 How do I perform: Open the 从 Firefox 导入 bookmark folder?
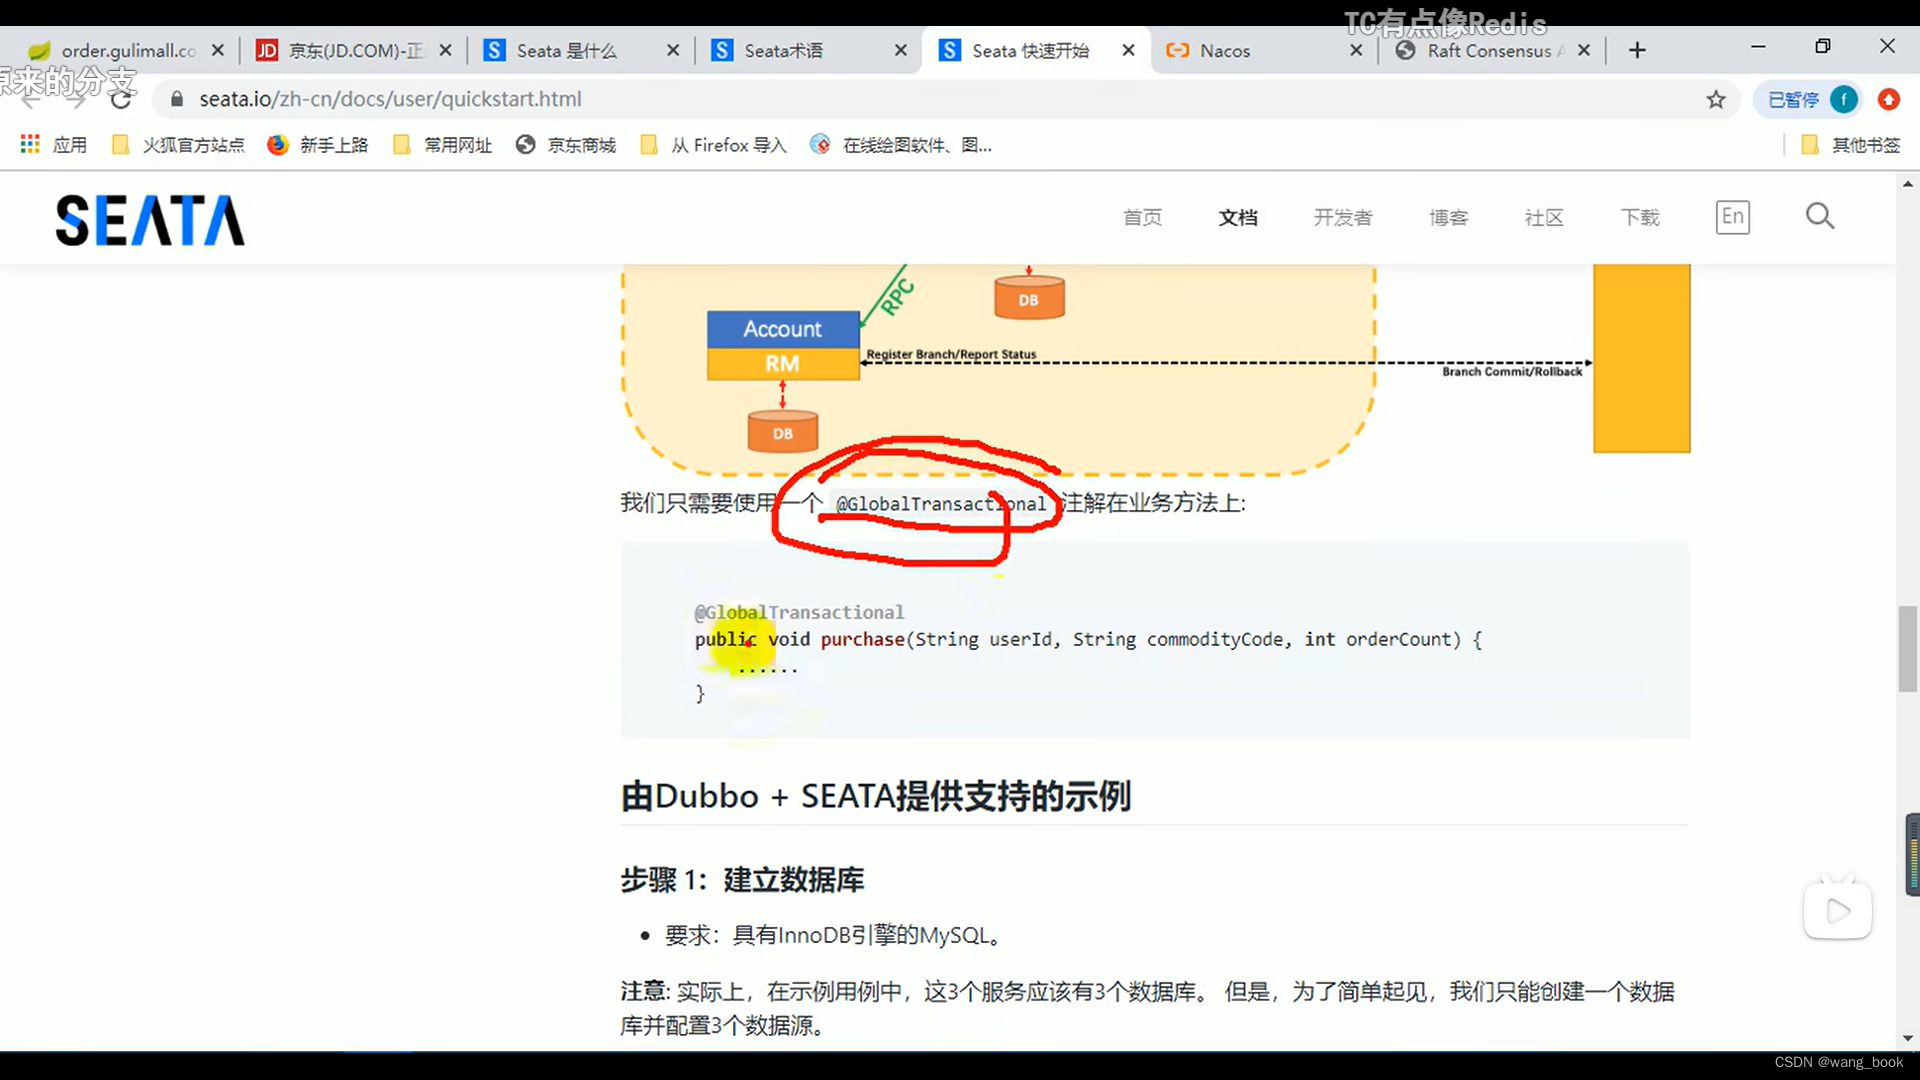(714, 145)
